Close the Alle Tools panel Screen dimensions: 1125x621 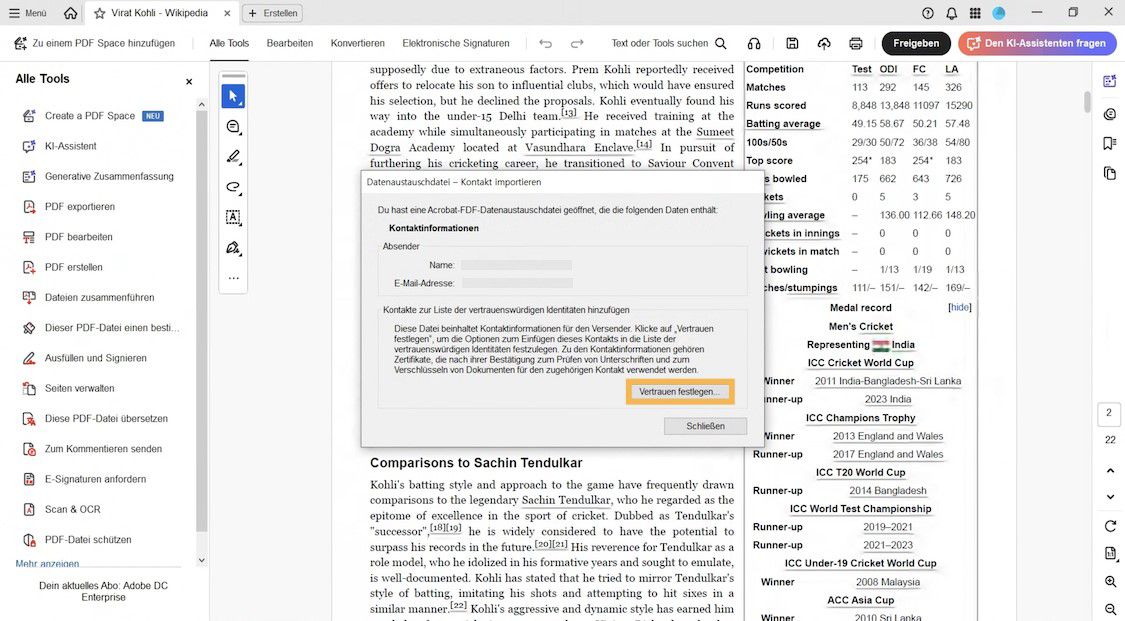(189, 82)
